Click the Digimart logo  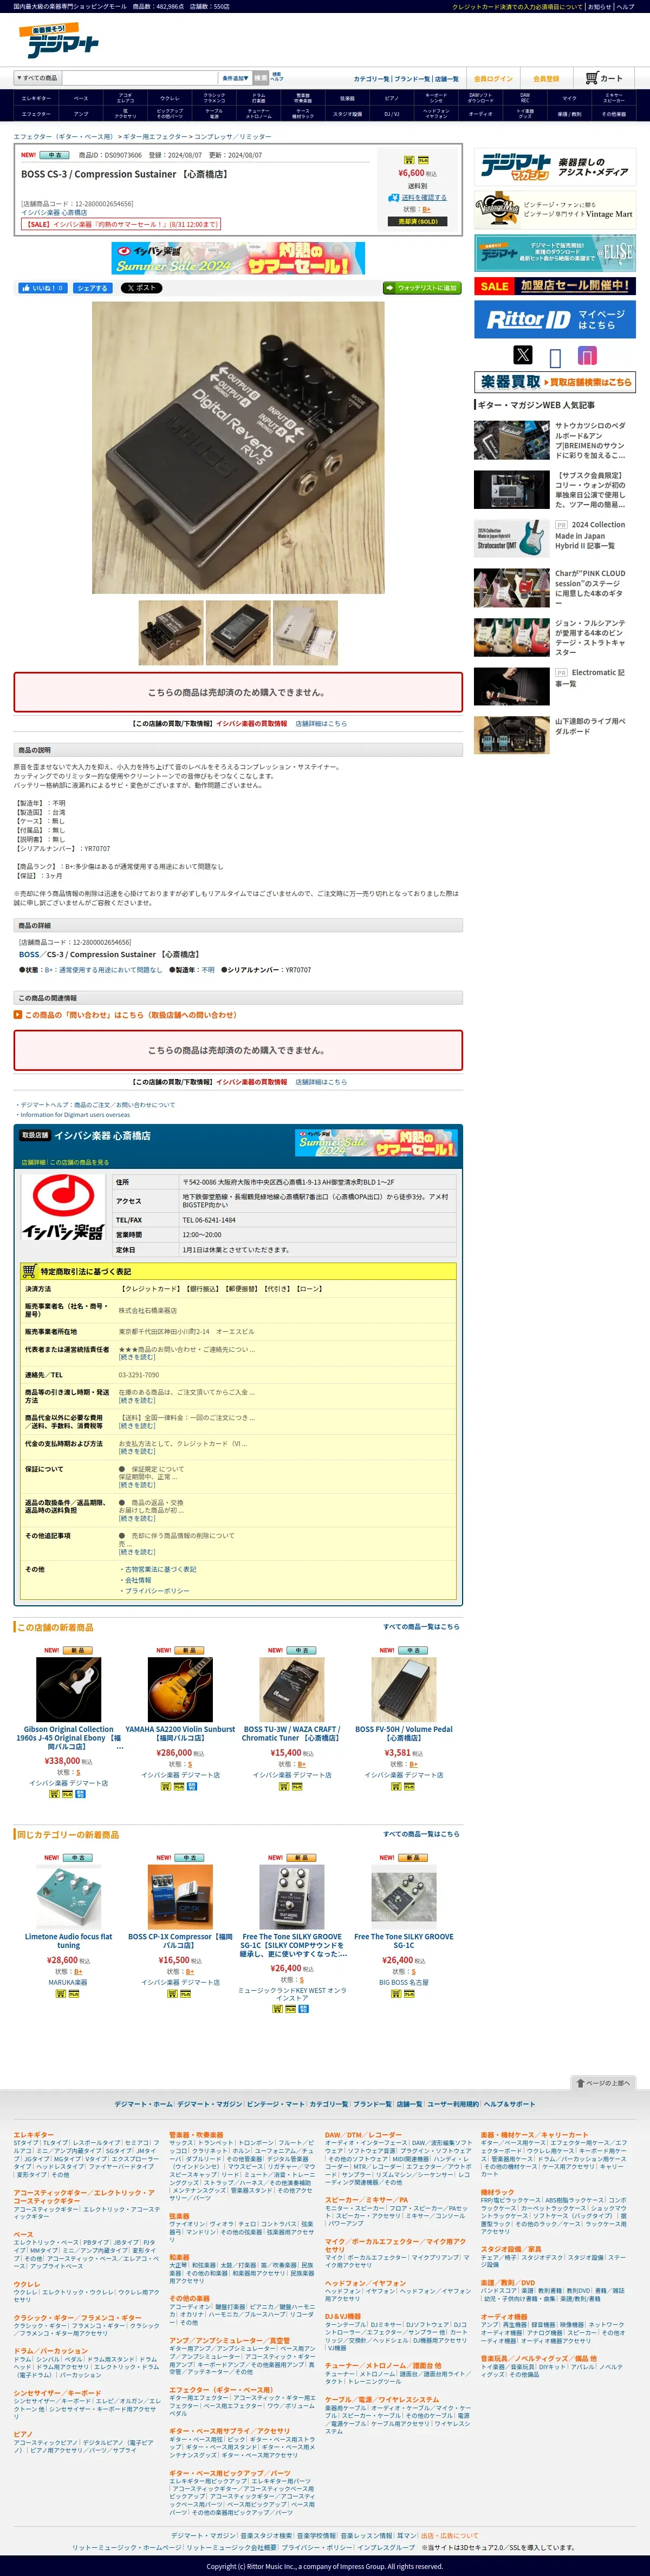tap(59, 41)
